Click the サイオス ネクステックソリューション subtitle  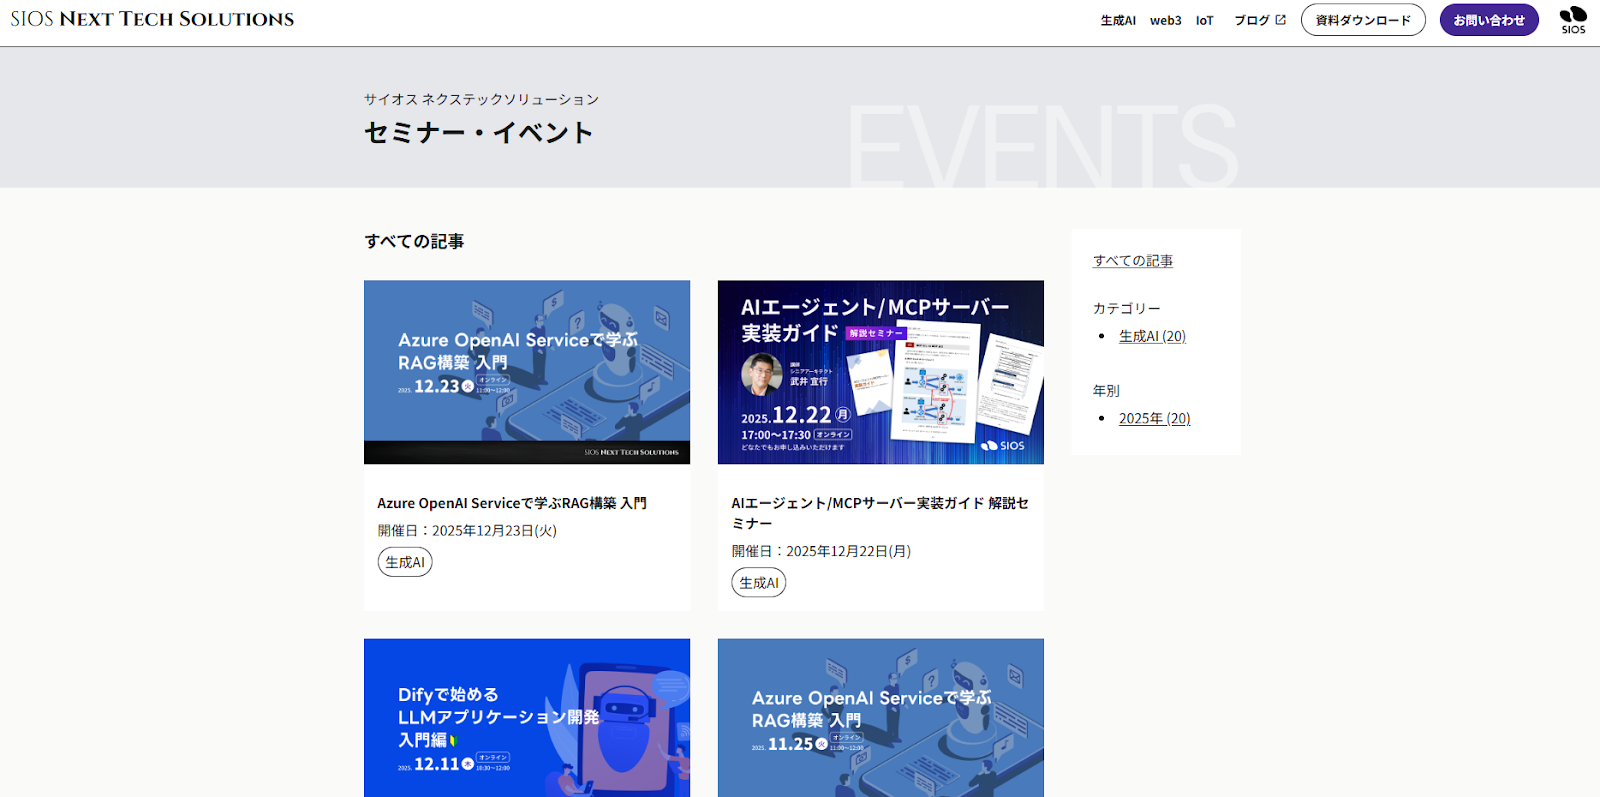[481, 99]
